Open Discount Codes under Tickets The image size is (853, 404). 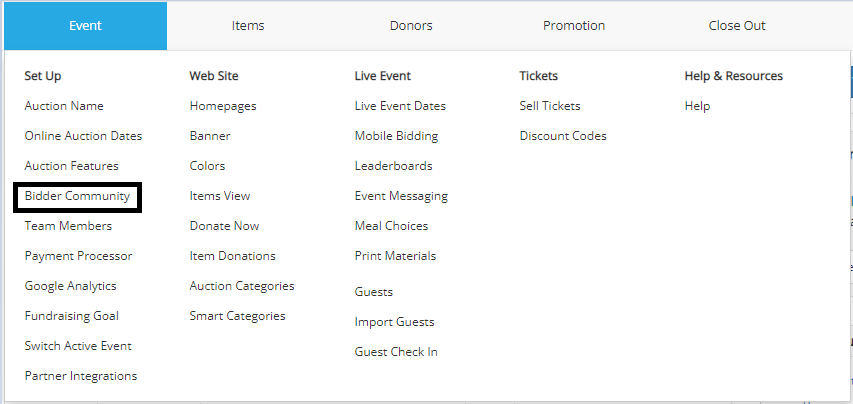[563, 136]
